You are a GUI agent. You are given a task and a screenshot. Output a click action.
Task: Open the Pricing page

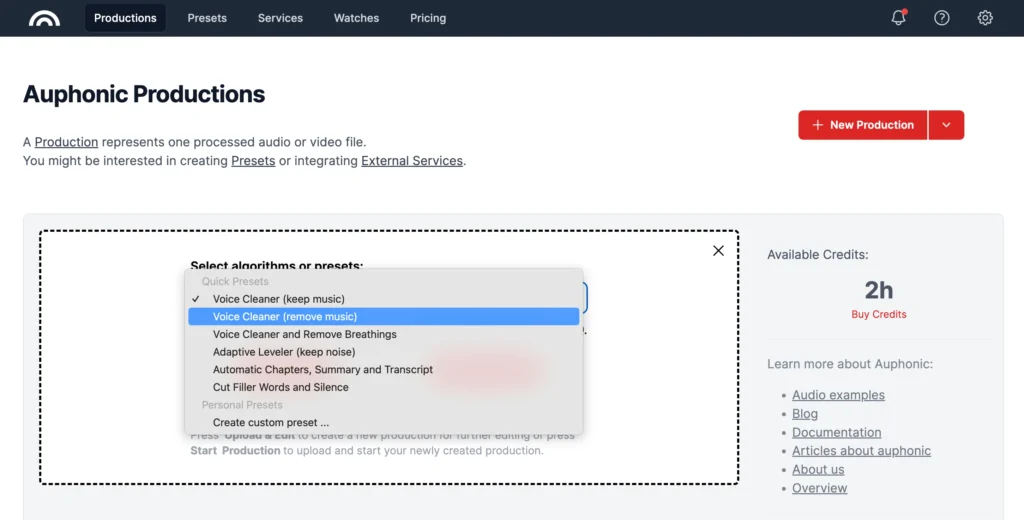tap(427, 18)
